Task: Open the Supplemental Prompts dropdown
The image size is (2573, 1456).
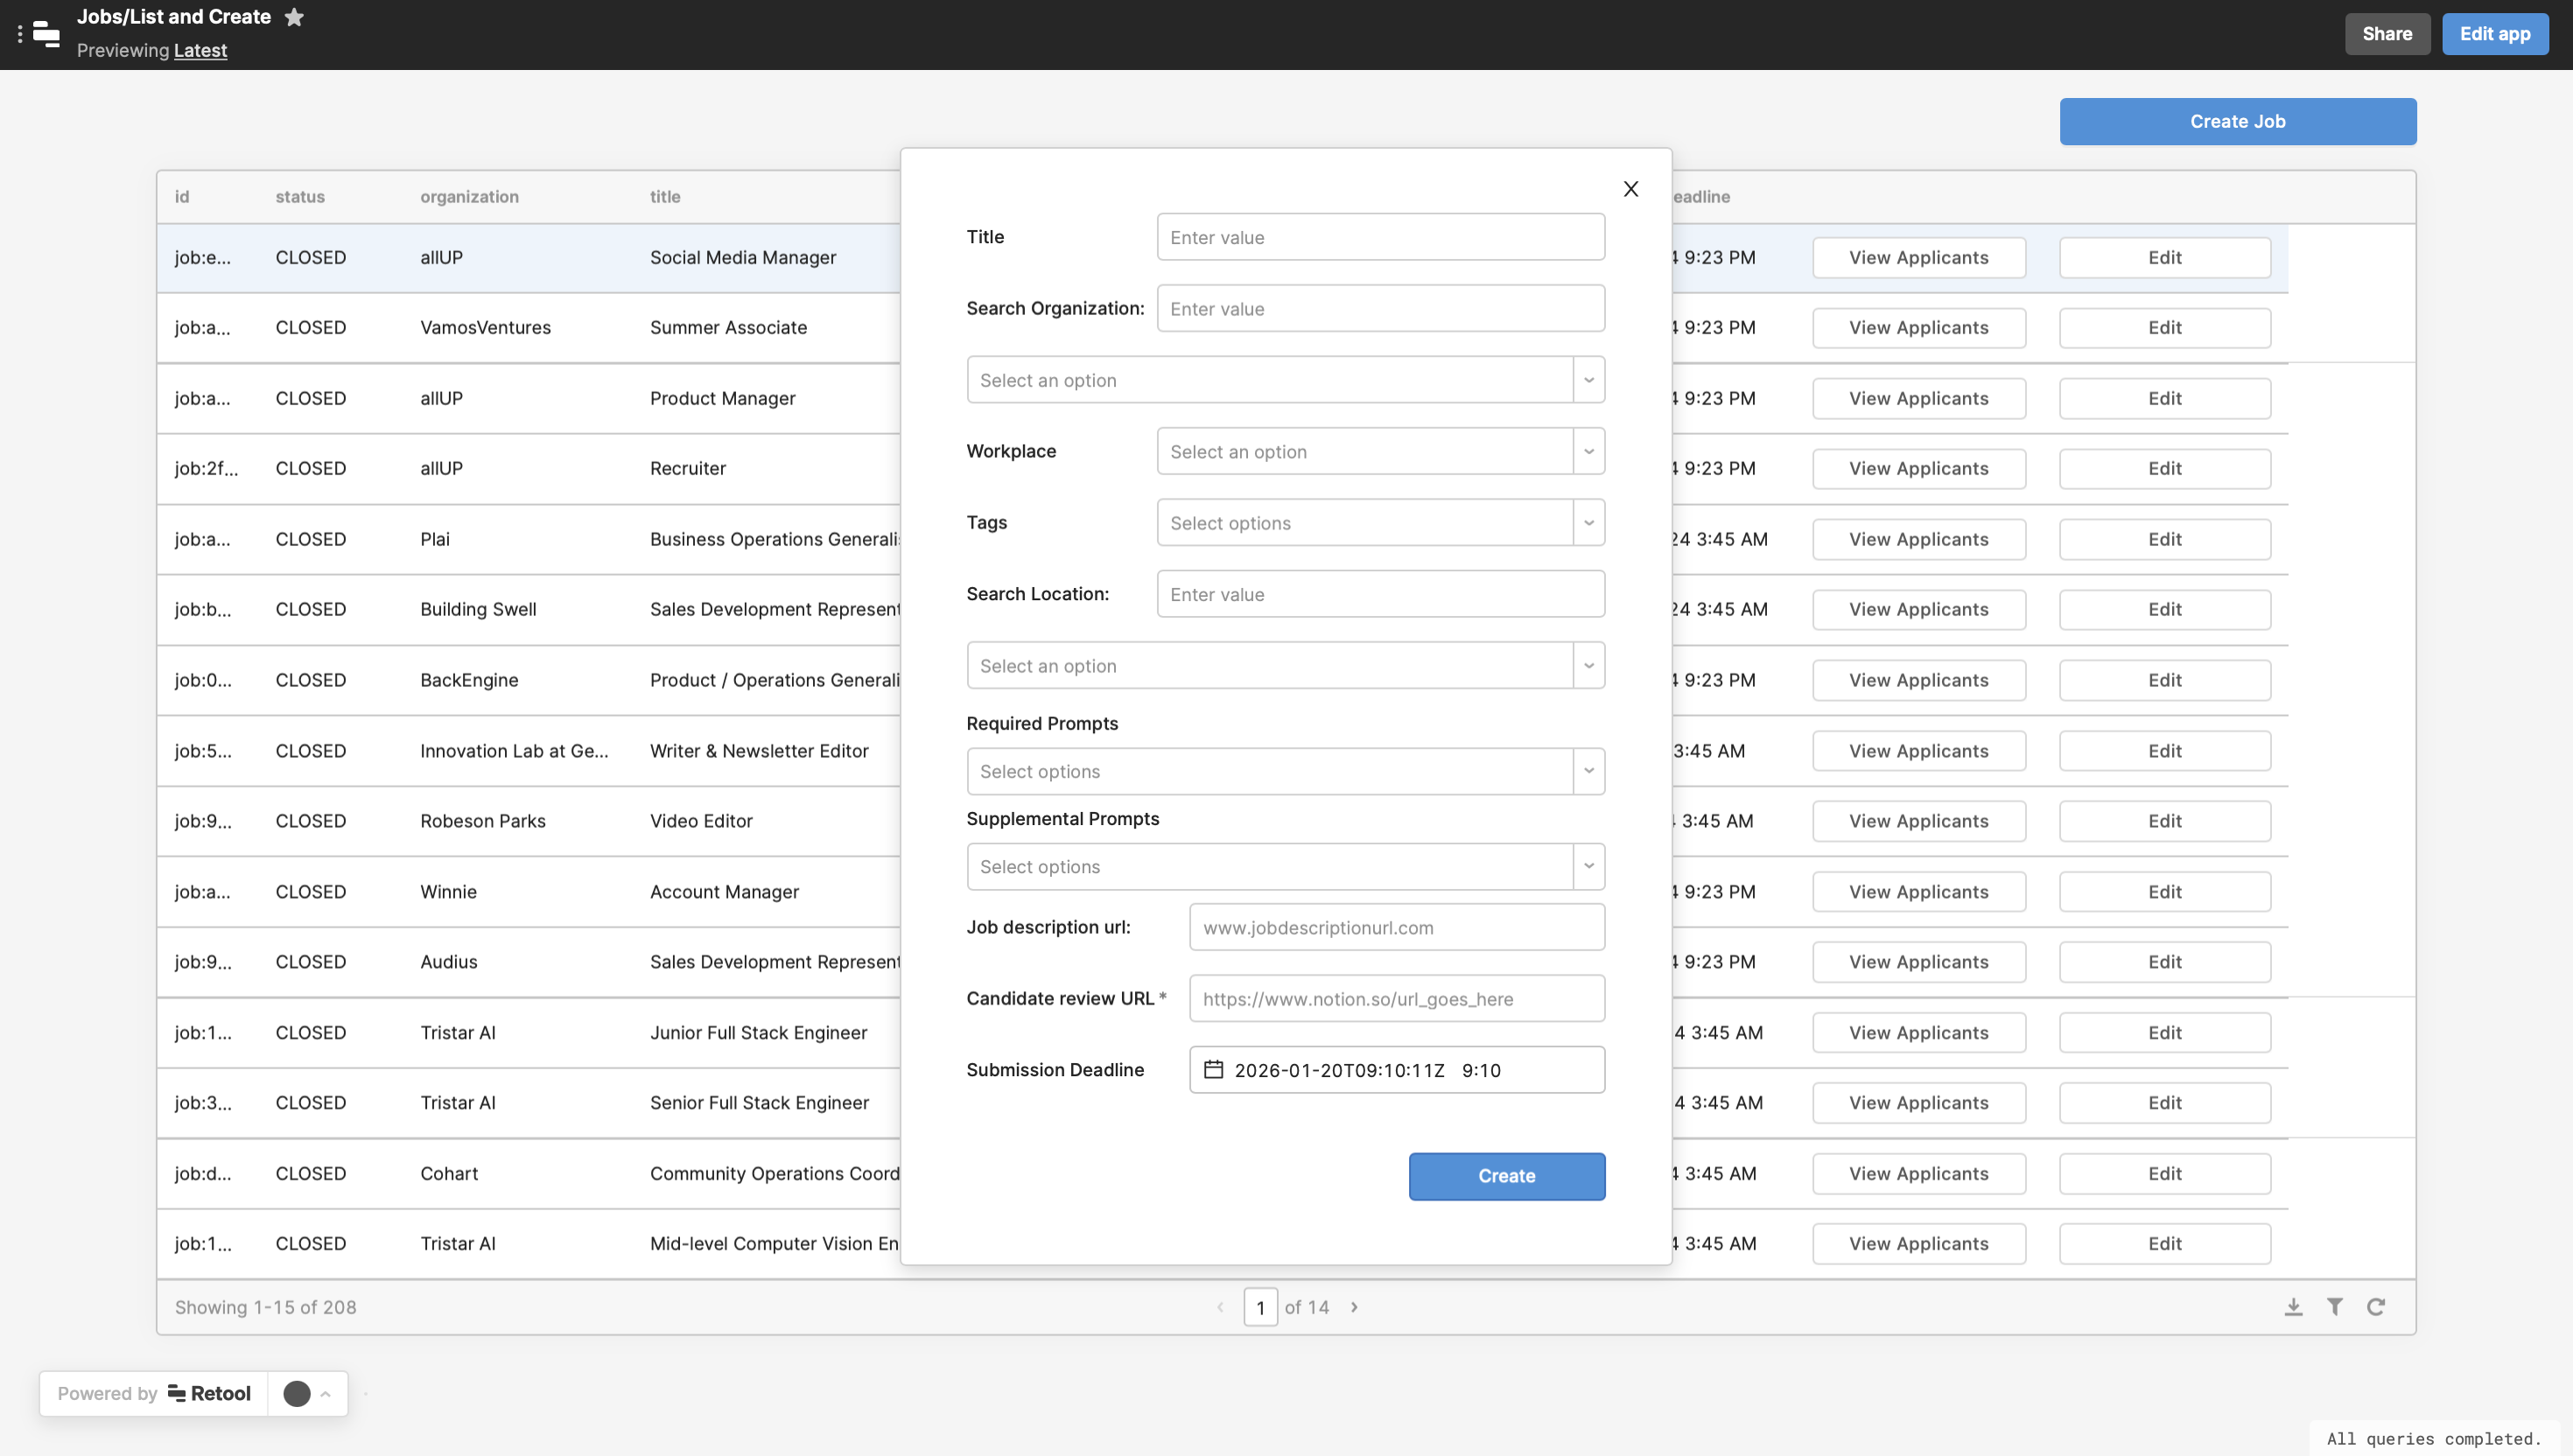Action: coord(1588,866)
